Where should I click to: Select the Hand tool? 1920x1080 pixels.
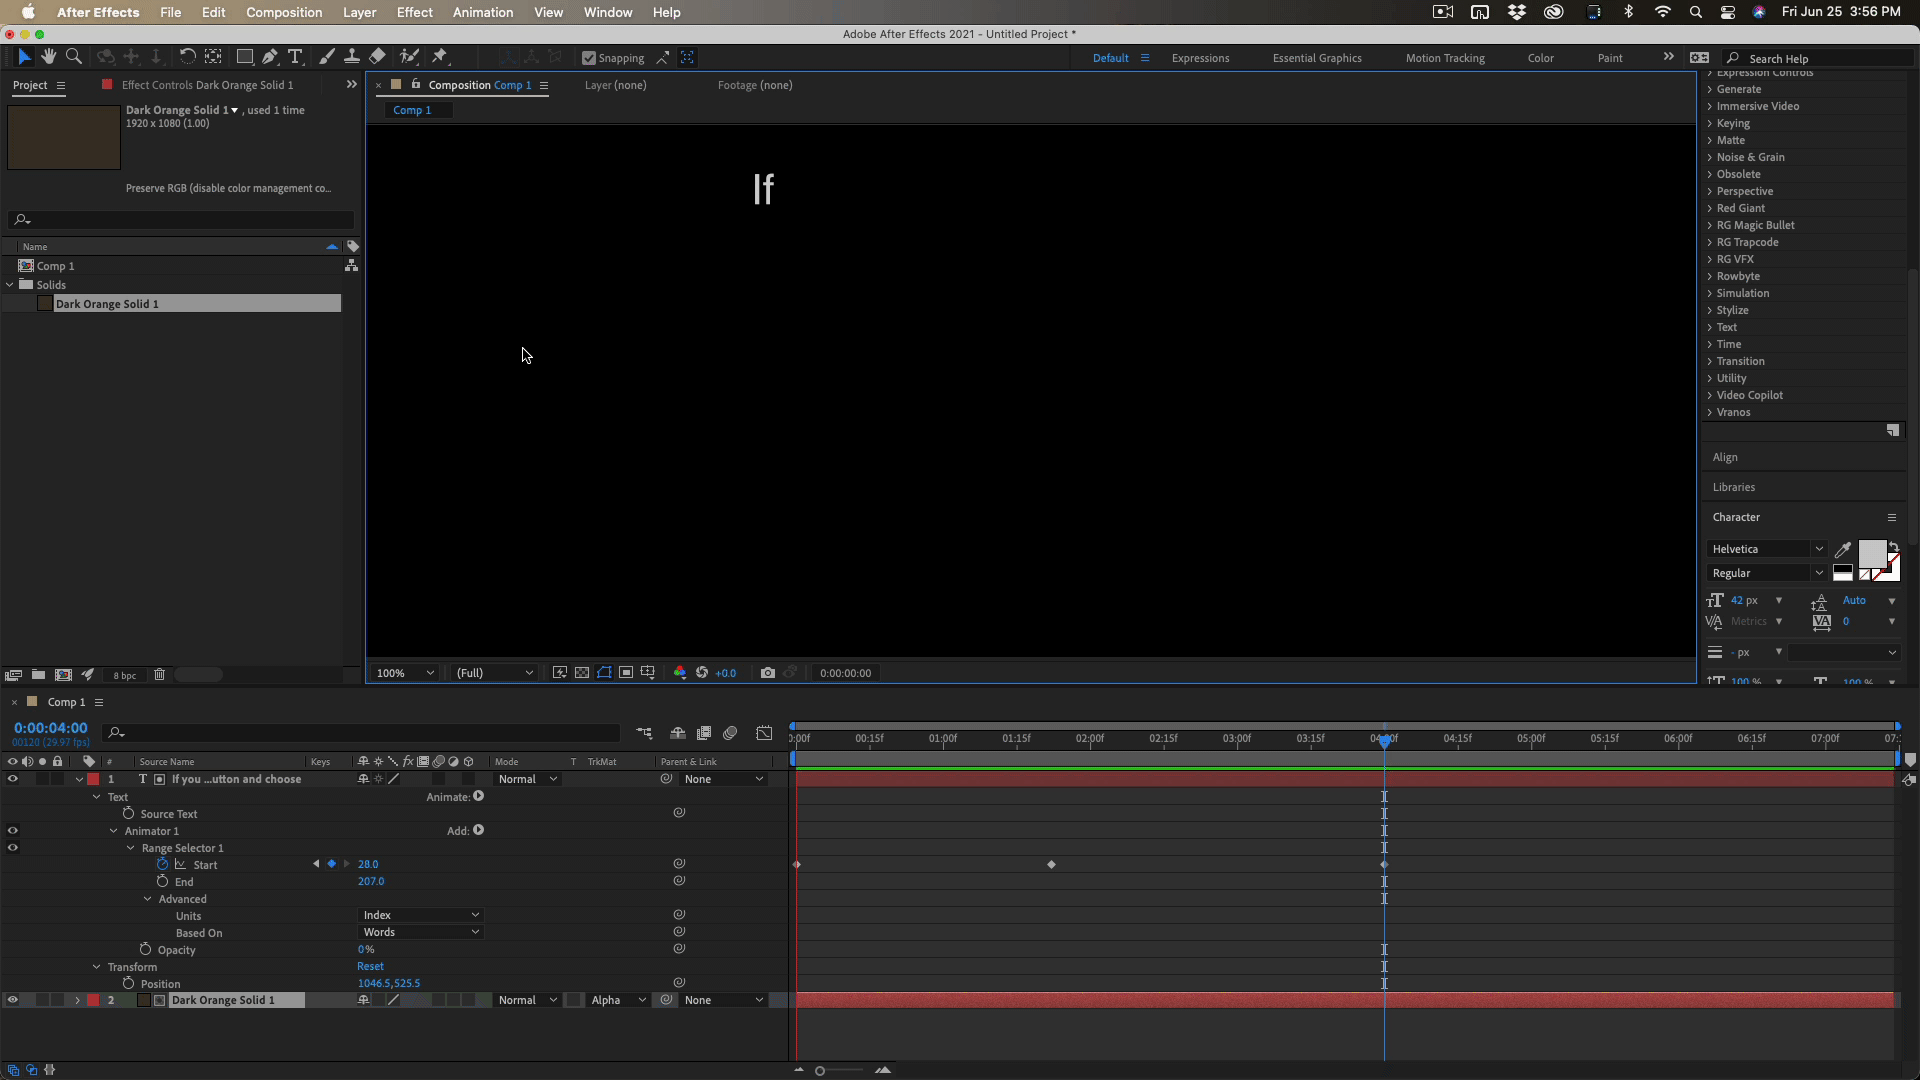pos(48,57)
